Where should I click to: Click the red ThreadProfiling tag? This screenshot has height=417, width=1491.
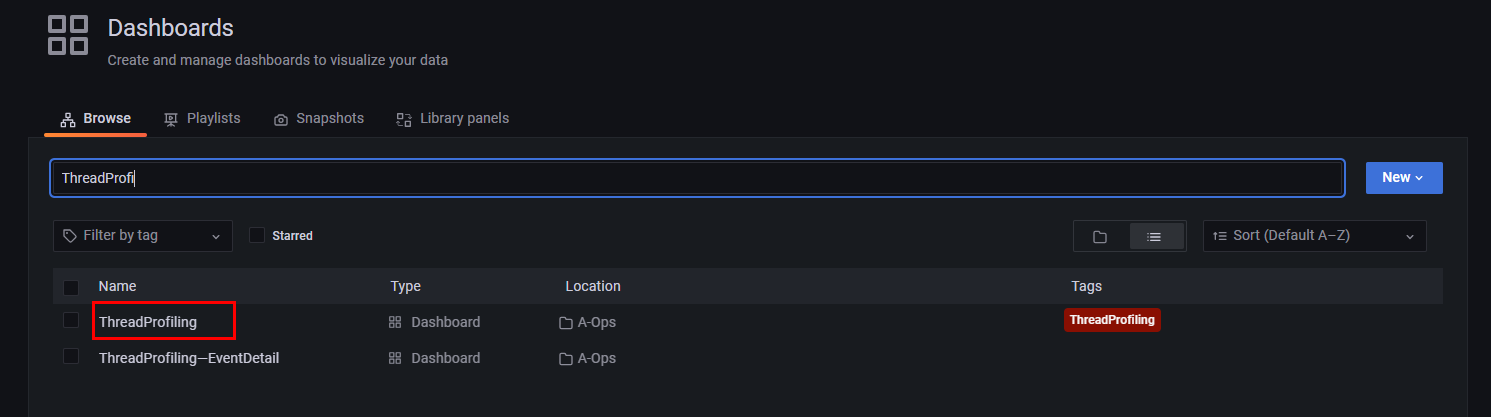click(1112, 320)
